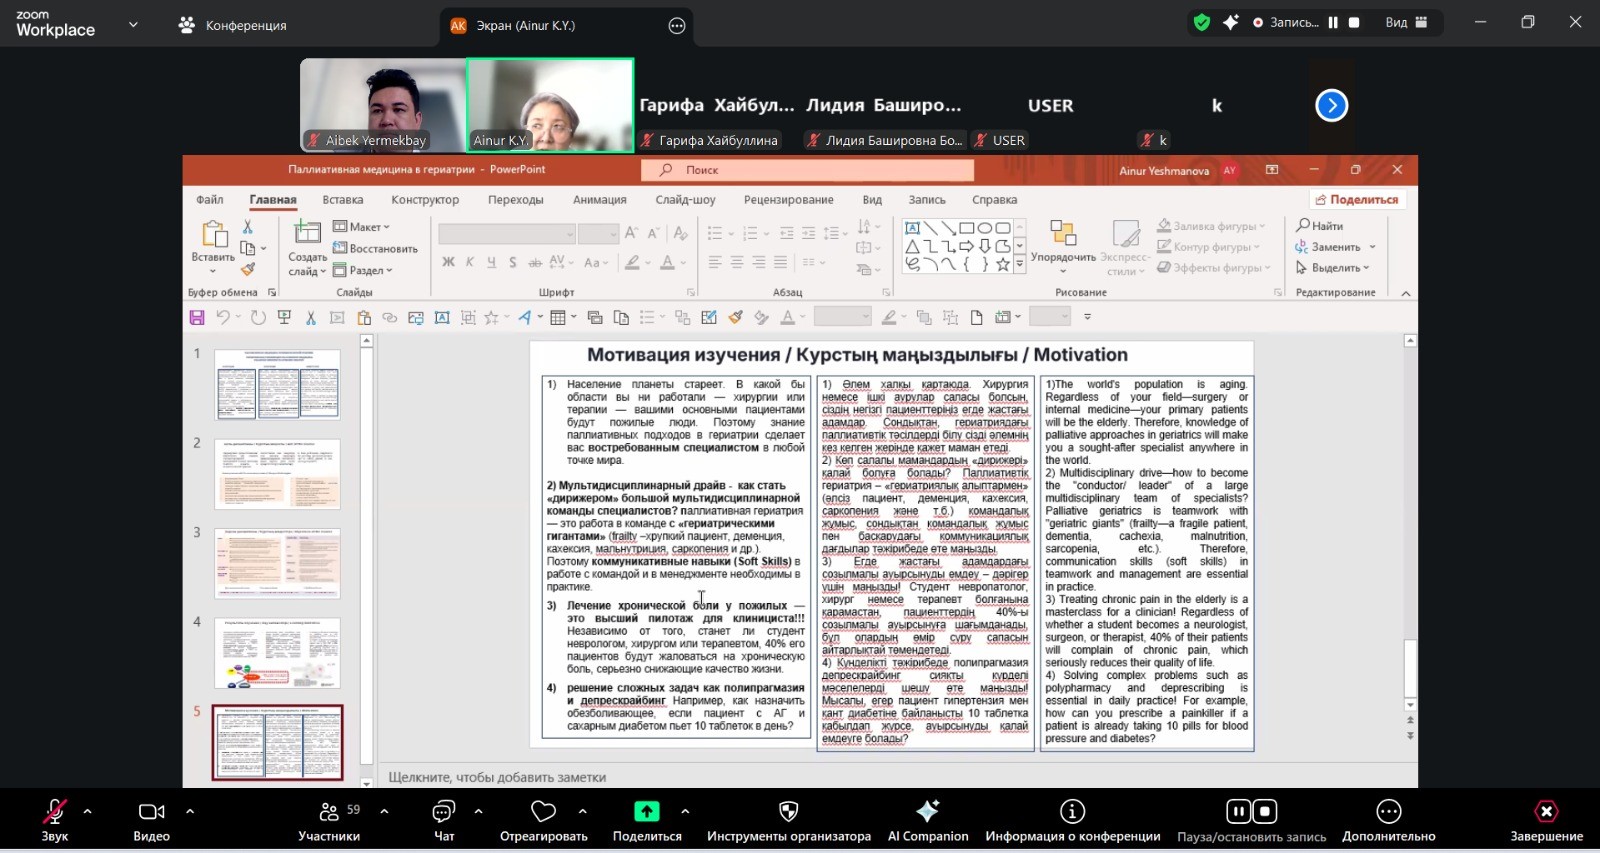1600x853 pixels.
Task: Open Host tools shield icon
Action: (788, 812)
